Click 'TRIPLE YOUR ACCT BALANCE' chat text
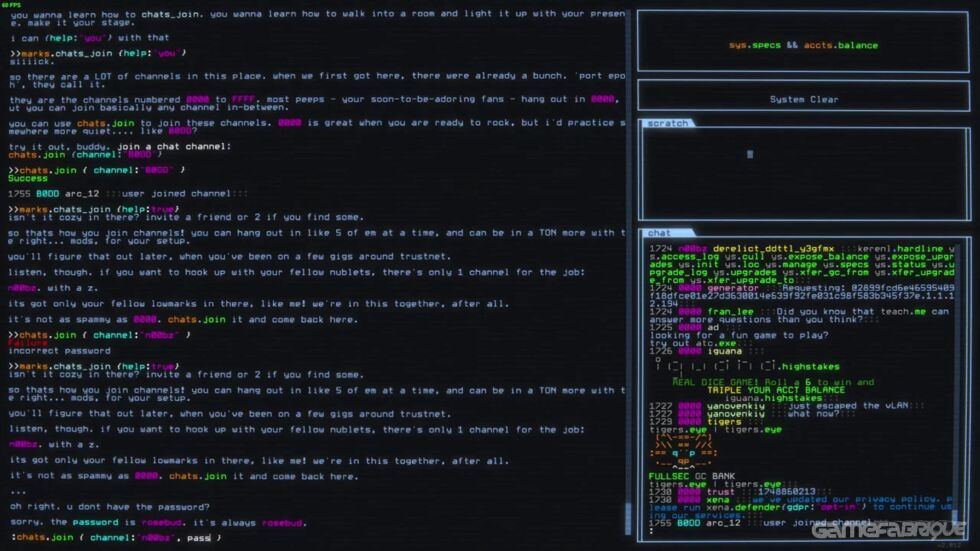This screenshot has height=551, width=980. click(776, 390)
